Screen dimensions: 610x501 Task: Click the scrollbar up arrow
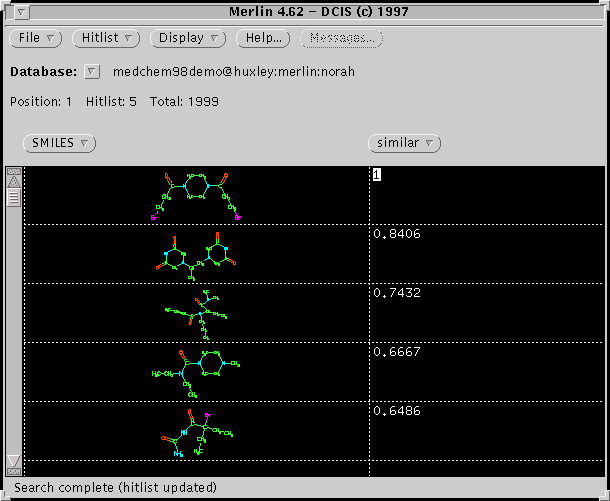14,182
